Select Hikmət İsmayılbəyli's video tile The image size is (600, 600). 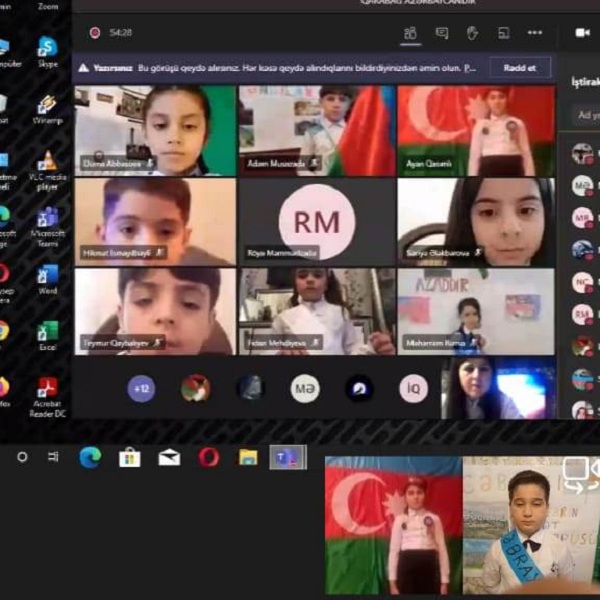155,222
